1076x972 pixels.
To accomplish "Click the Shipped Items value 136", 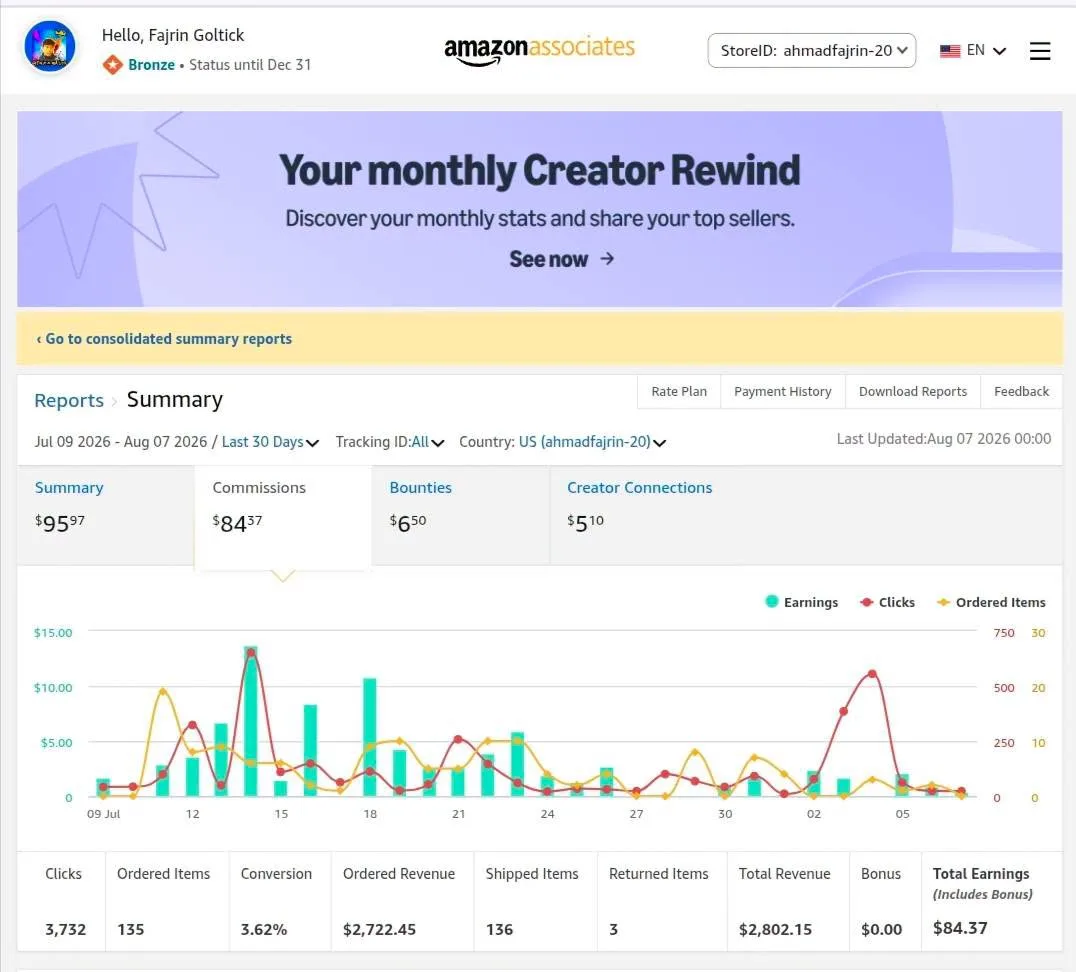I will click(500, 929).
